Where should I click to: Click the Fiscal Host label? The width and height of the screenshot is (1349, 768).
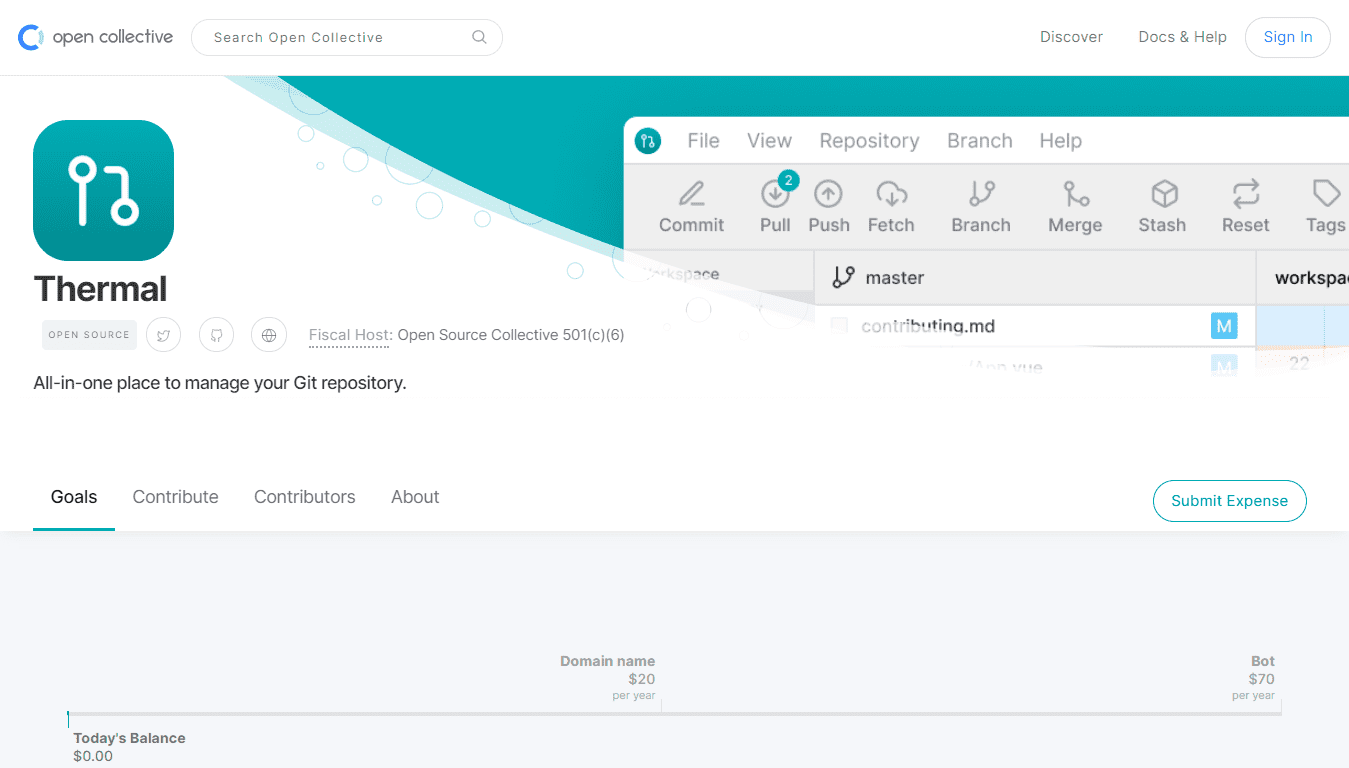click(349, 335)
